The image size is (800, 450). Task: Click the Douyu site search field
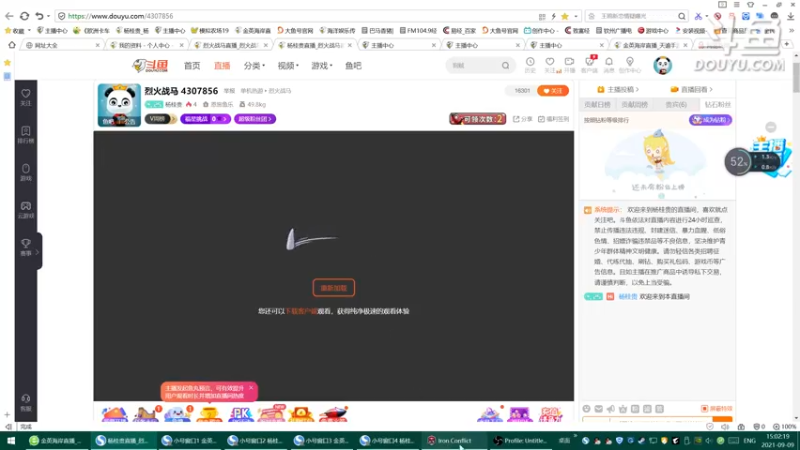[472, 65]
